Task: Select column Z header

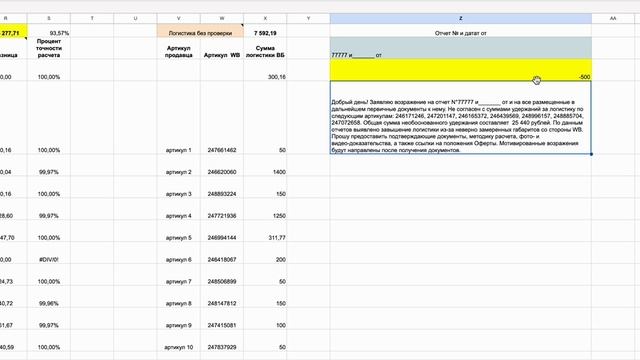Action: pos(460,18)
